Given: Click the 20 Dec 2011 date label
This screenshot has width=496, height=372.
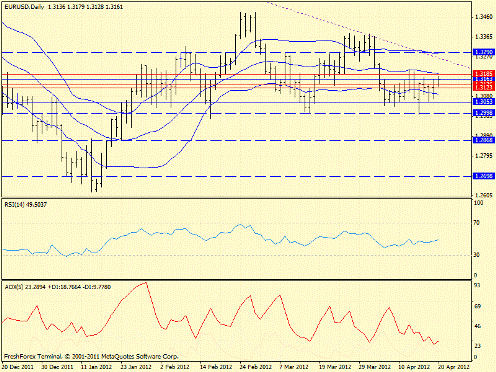Looking at the screenshot, I should coord(18,367).
